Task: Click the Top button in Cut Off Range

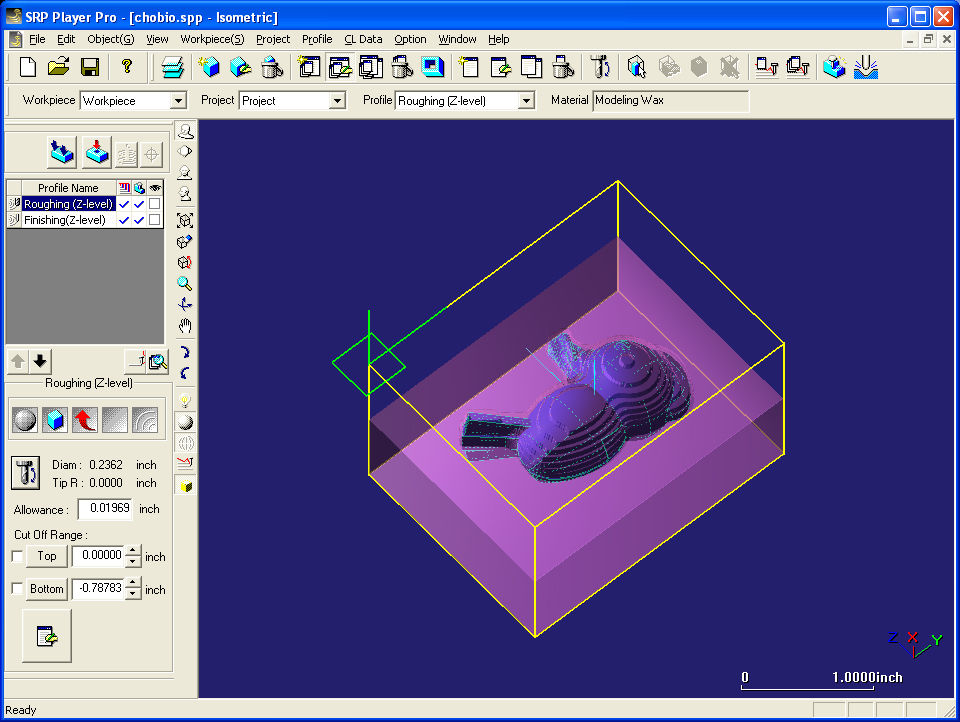Action: point(47,556)
